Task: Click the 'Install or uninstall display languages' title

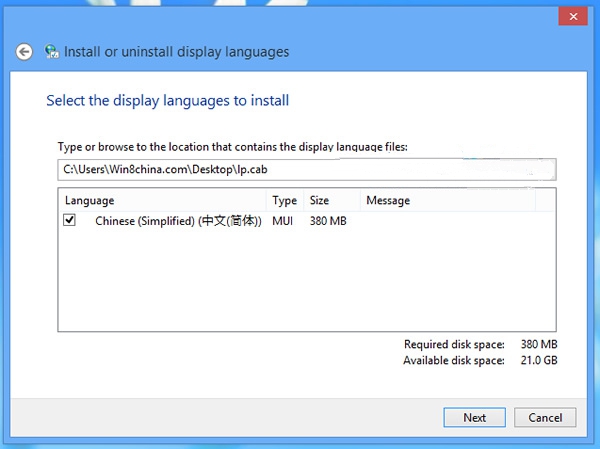Action: tap(177, 52)
